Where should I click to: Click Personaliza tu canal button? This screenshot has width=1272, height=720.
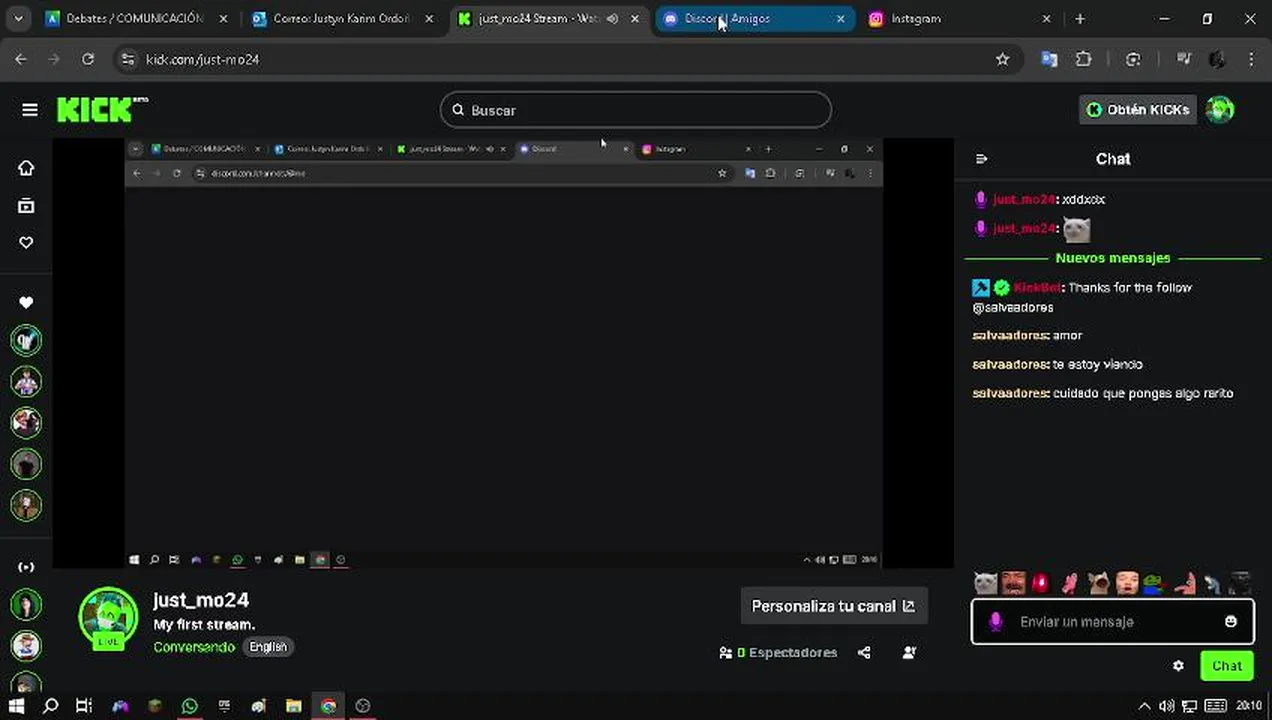tap(833, 606)
